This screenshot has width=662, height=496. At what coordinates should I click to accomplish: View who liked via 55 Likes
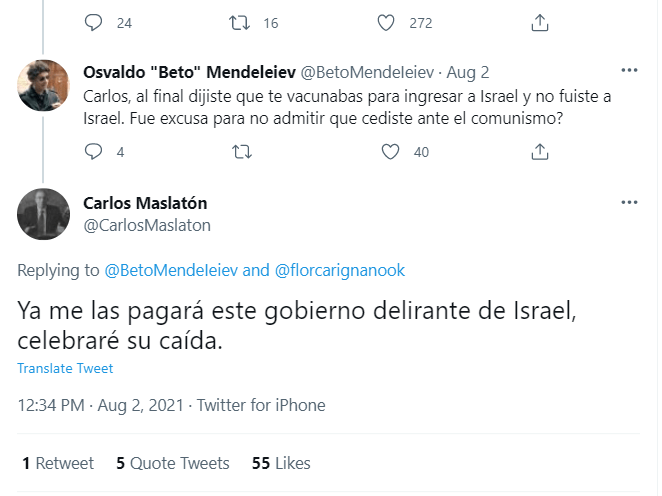281,463
